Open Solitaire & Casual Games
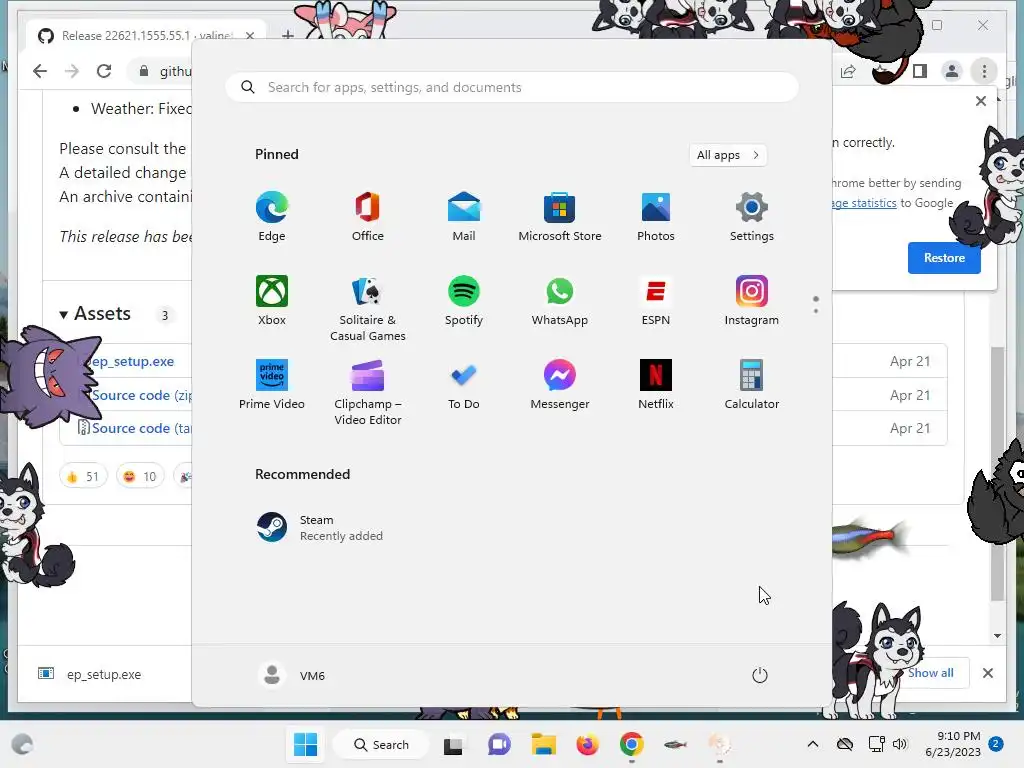The width and height of the screenshot is (1024, 768). 368,308
